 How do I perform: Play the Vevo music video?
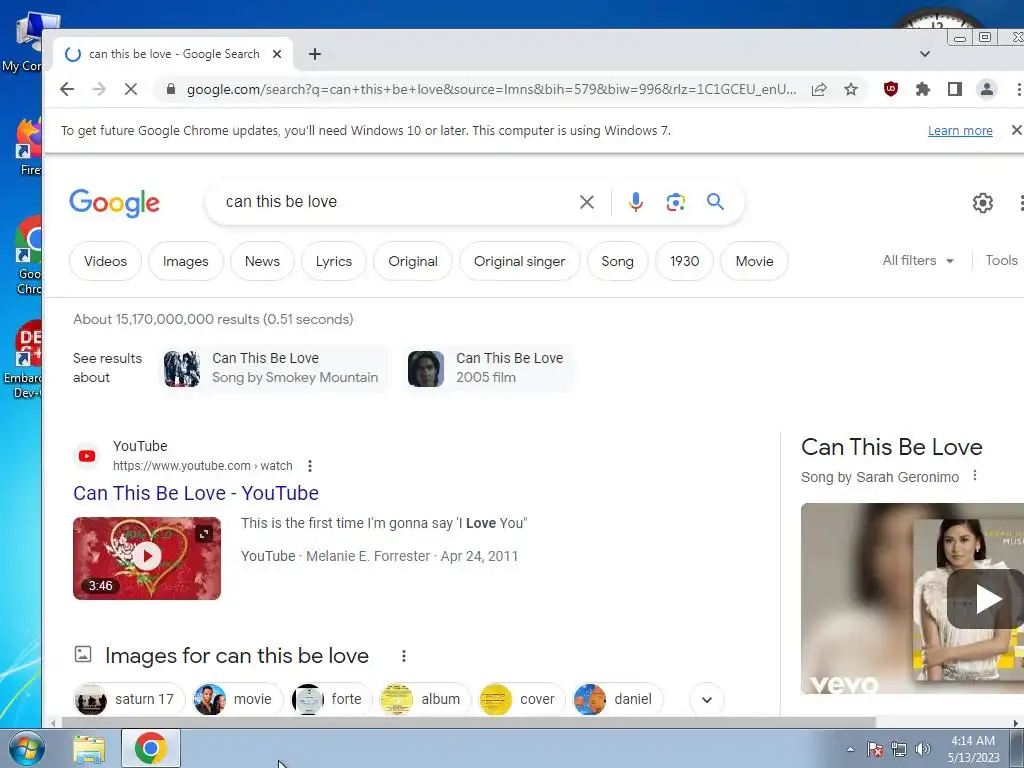pyautogui.click(x=986, y=599)
